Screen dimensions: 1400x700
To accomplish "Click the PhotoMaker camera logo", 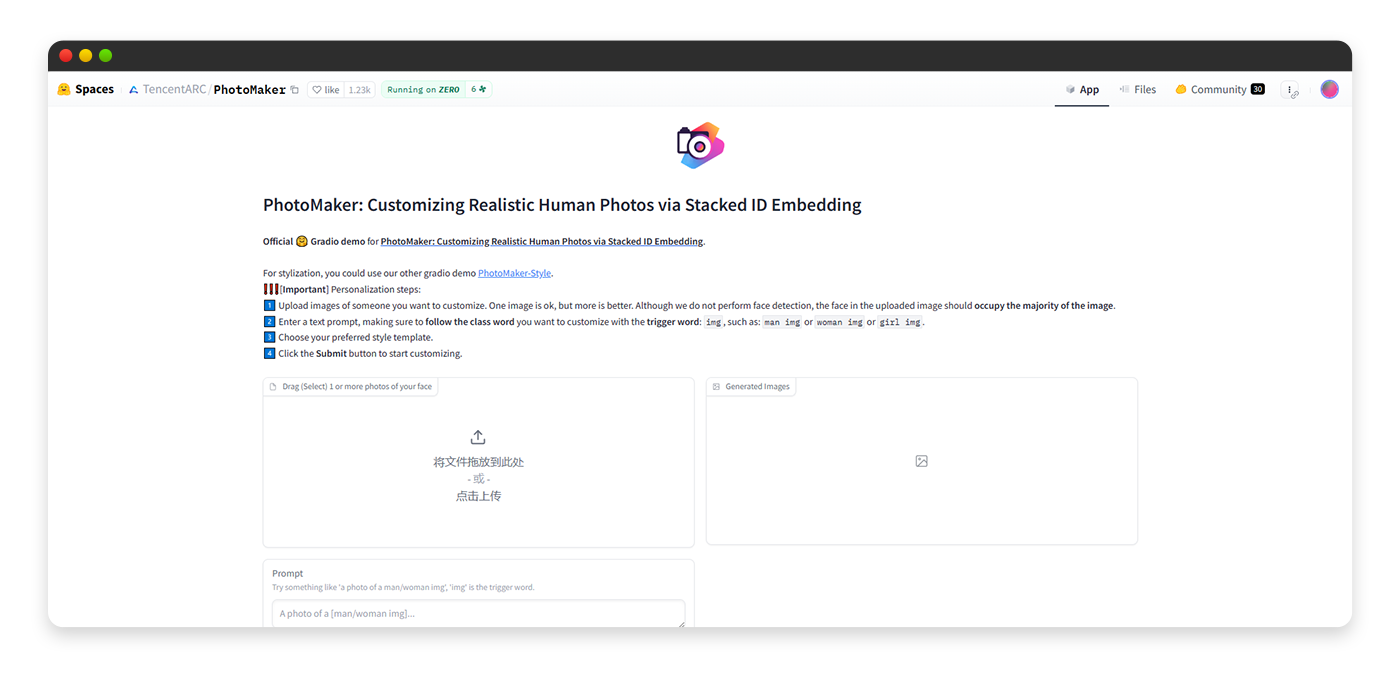I will 700,146.
